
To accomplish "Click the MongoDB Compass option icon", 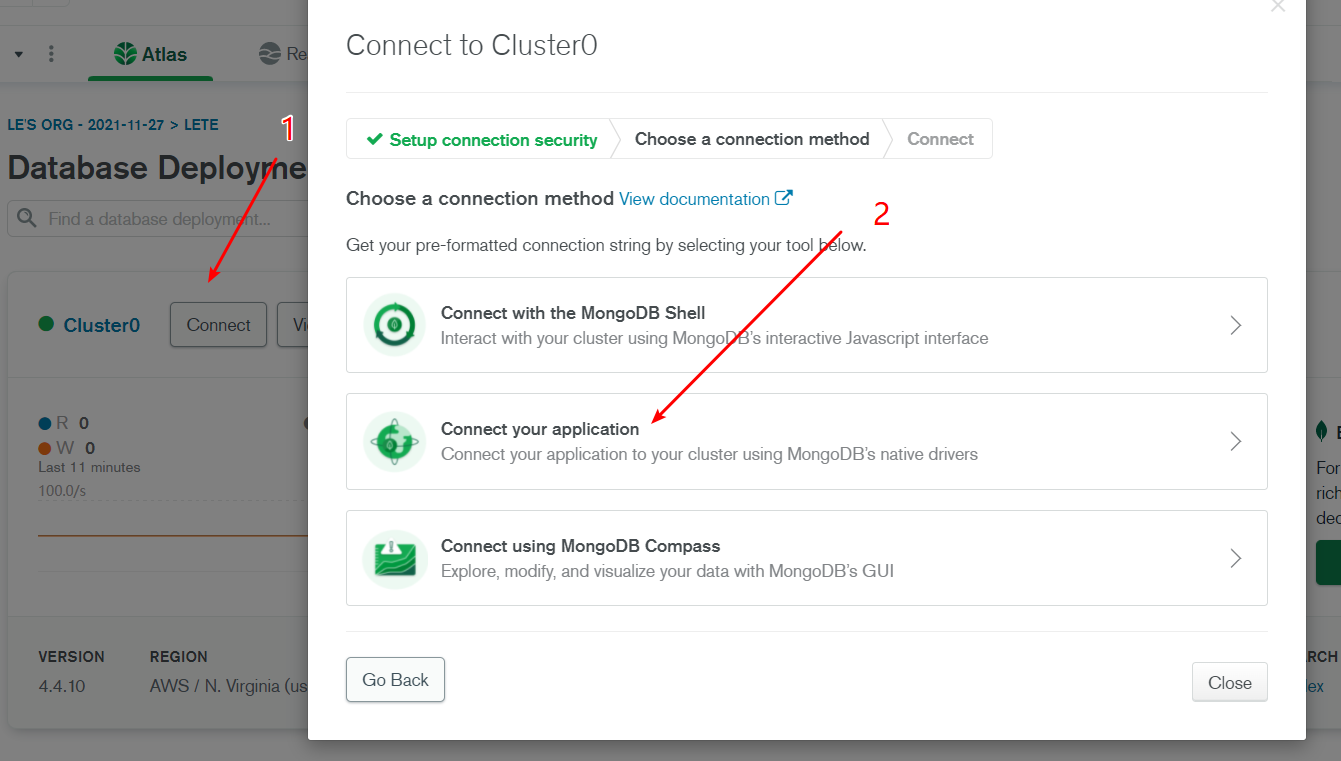I will 395,558.
